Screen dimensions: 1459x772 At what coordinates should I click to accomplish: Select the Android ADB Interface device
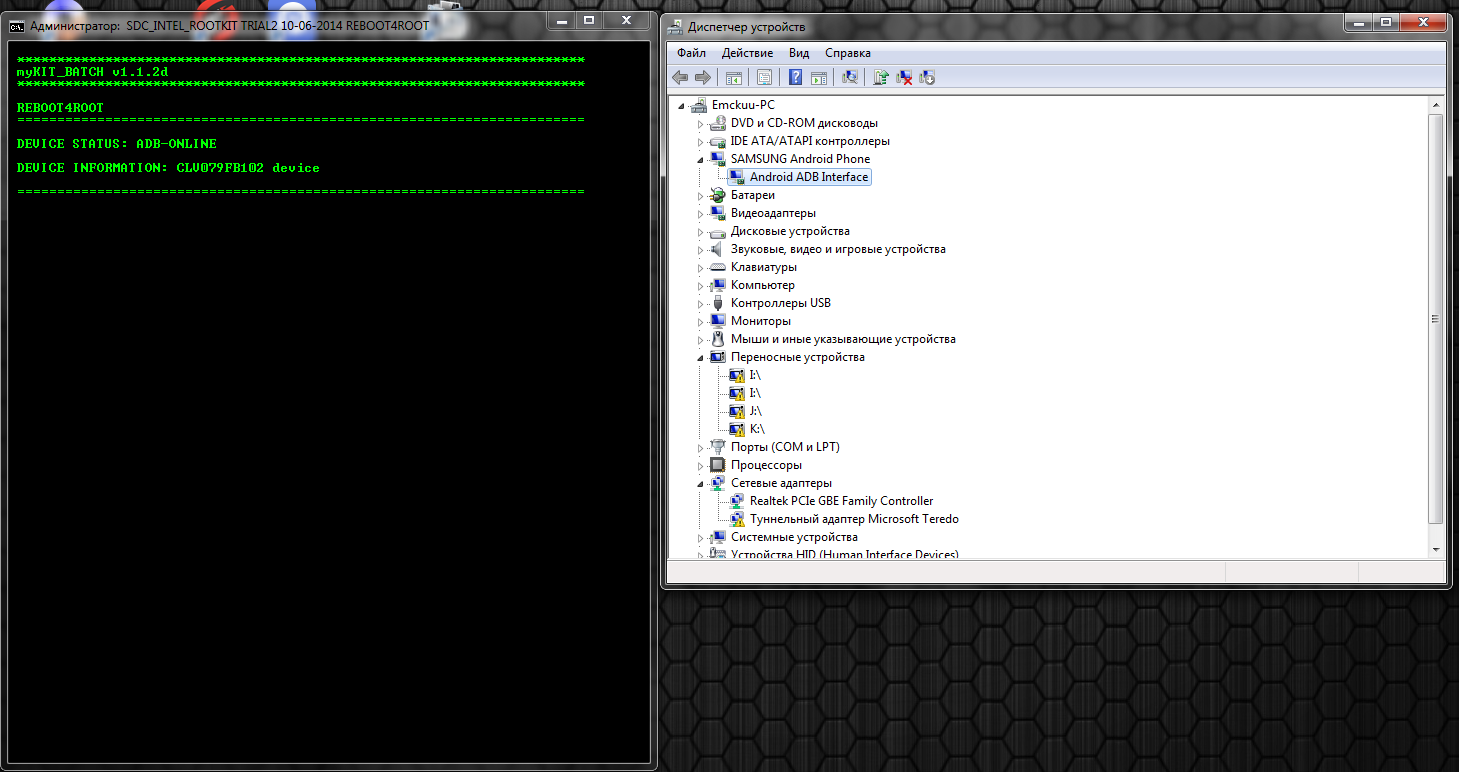point(809,177)
